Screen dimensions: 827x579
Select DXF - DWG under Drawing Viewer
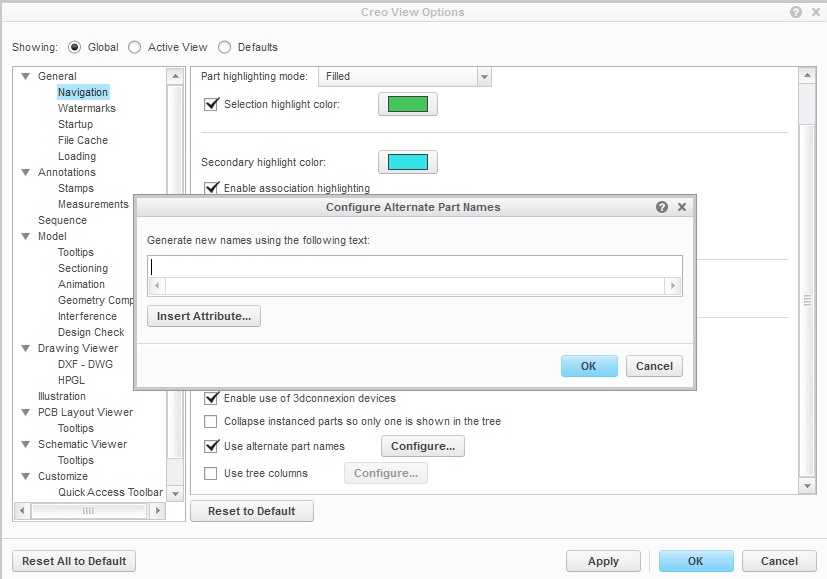pyautogui.click(x=85, y=364)
